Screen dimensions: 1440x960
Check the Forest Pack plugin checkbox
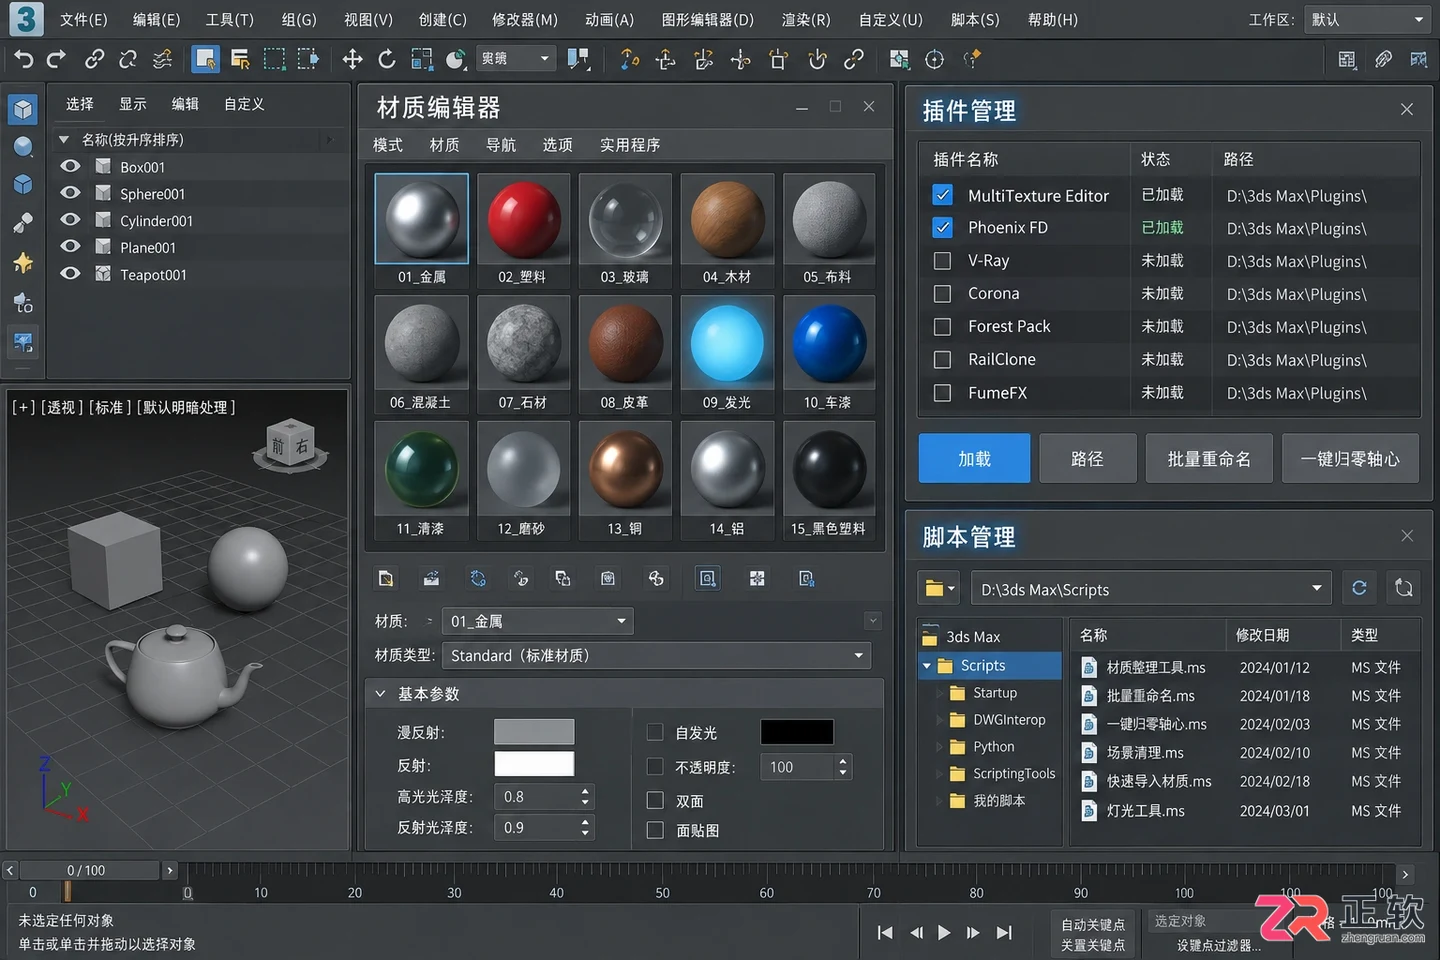942,327
